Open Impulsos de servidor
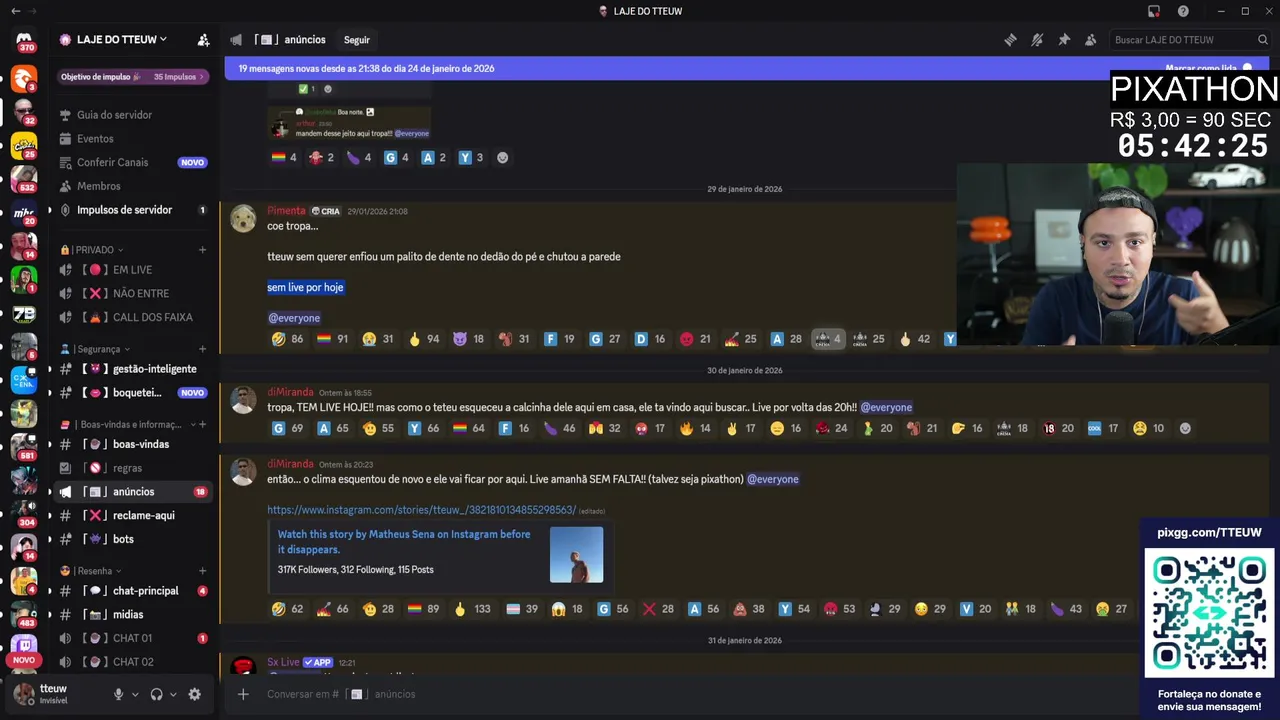This screenshot has width=1280, height=720. point(133,210)
